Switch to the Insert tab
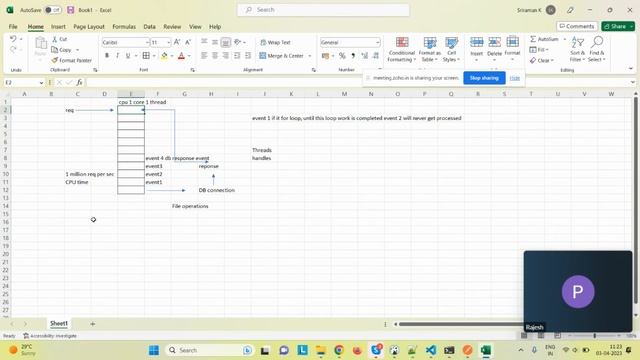Screen dimensions: 640x360 pos(58,27)
